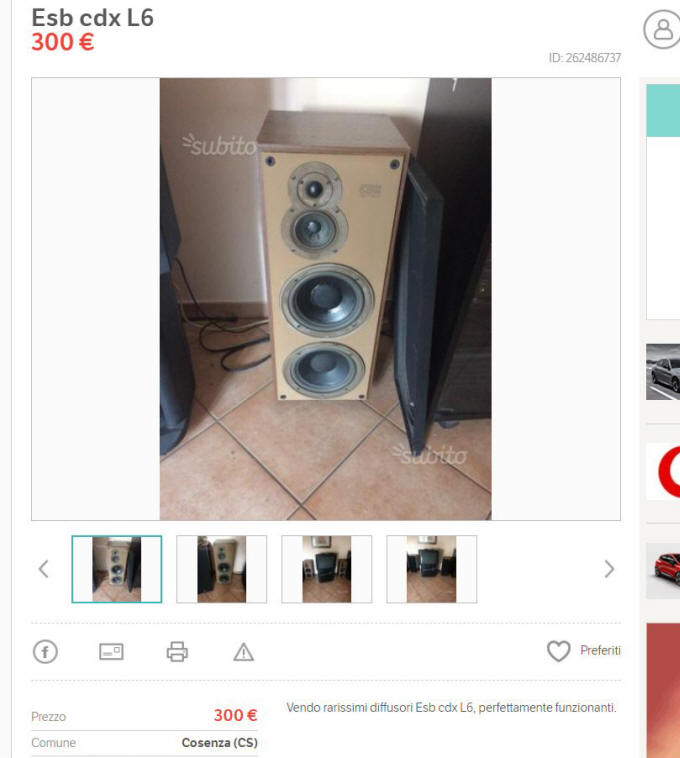Select fourth thumbnail in gallery

[x=432, y=569]
